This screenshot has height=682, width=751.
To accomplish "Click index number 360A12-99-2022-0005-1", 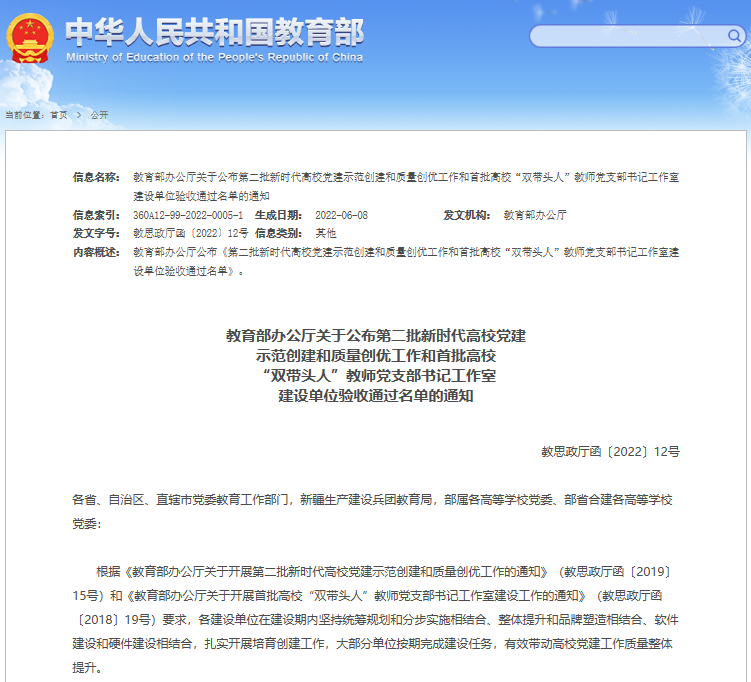I will [x=188, y=215].
